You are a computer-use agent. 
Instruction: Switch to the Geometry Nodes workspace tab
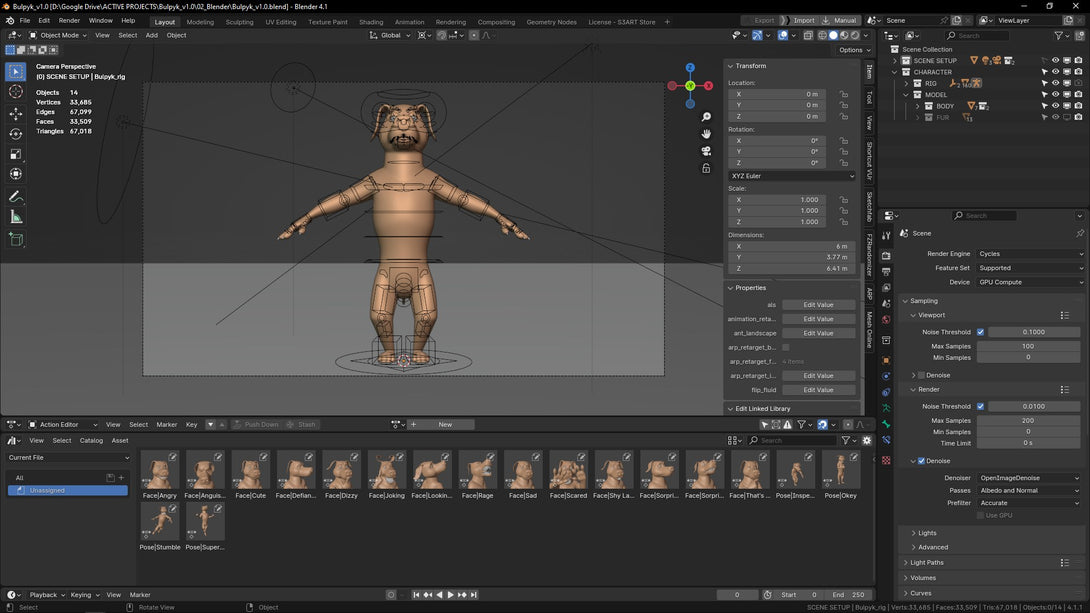[x=551, y=22]
